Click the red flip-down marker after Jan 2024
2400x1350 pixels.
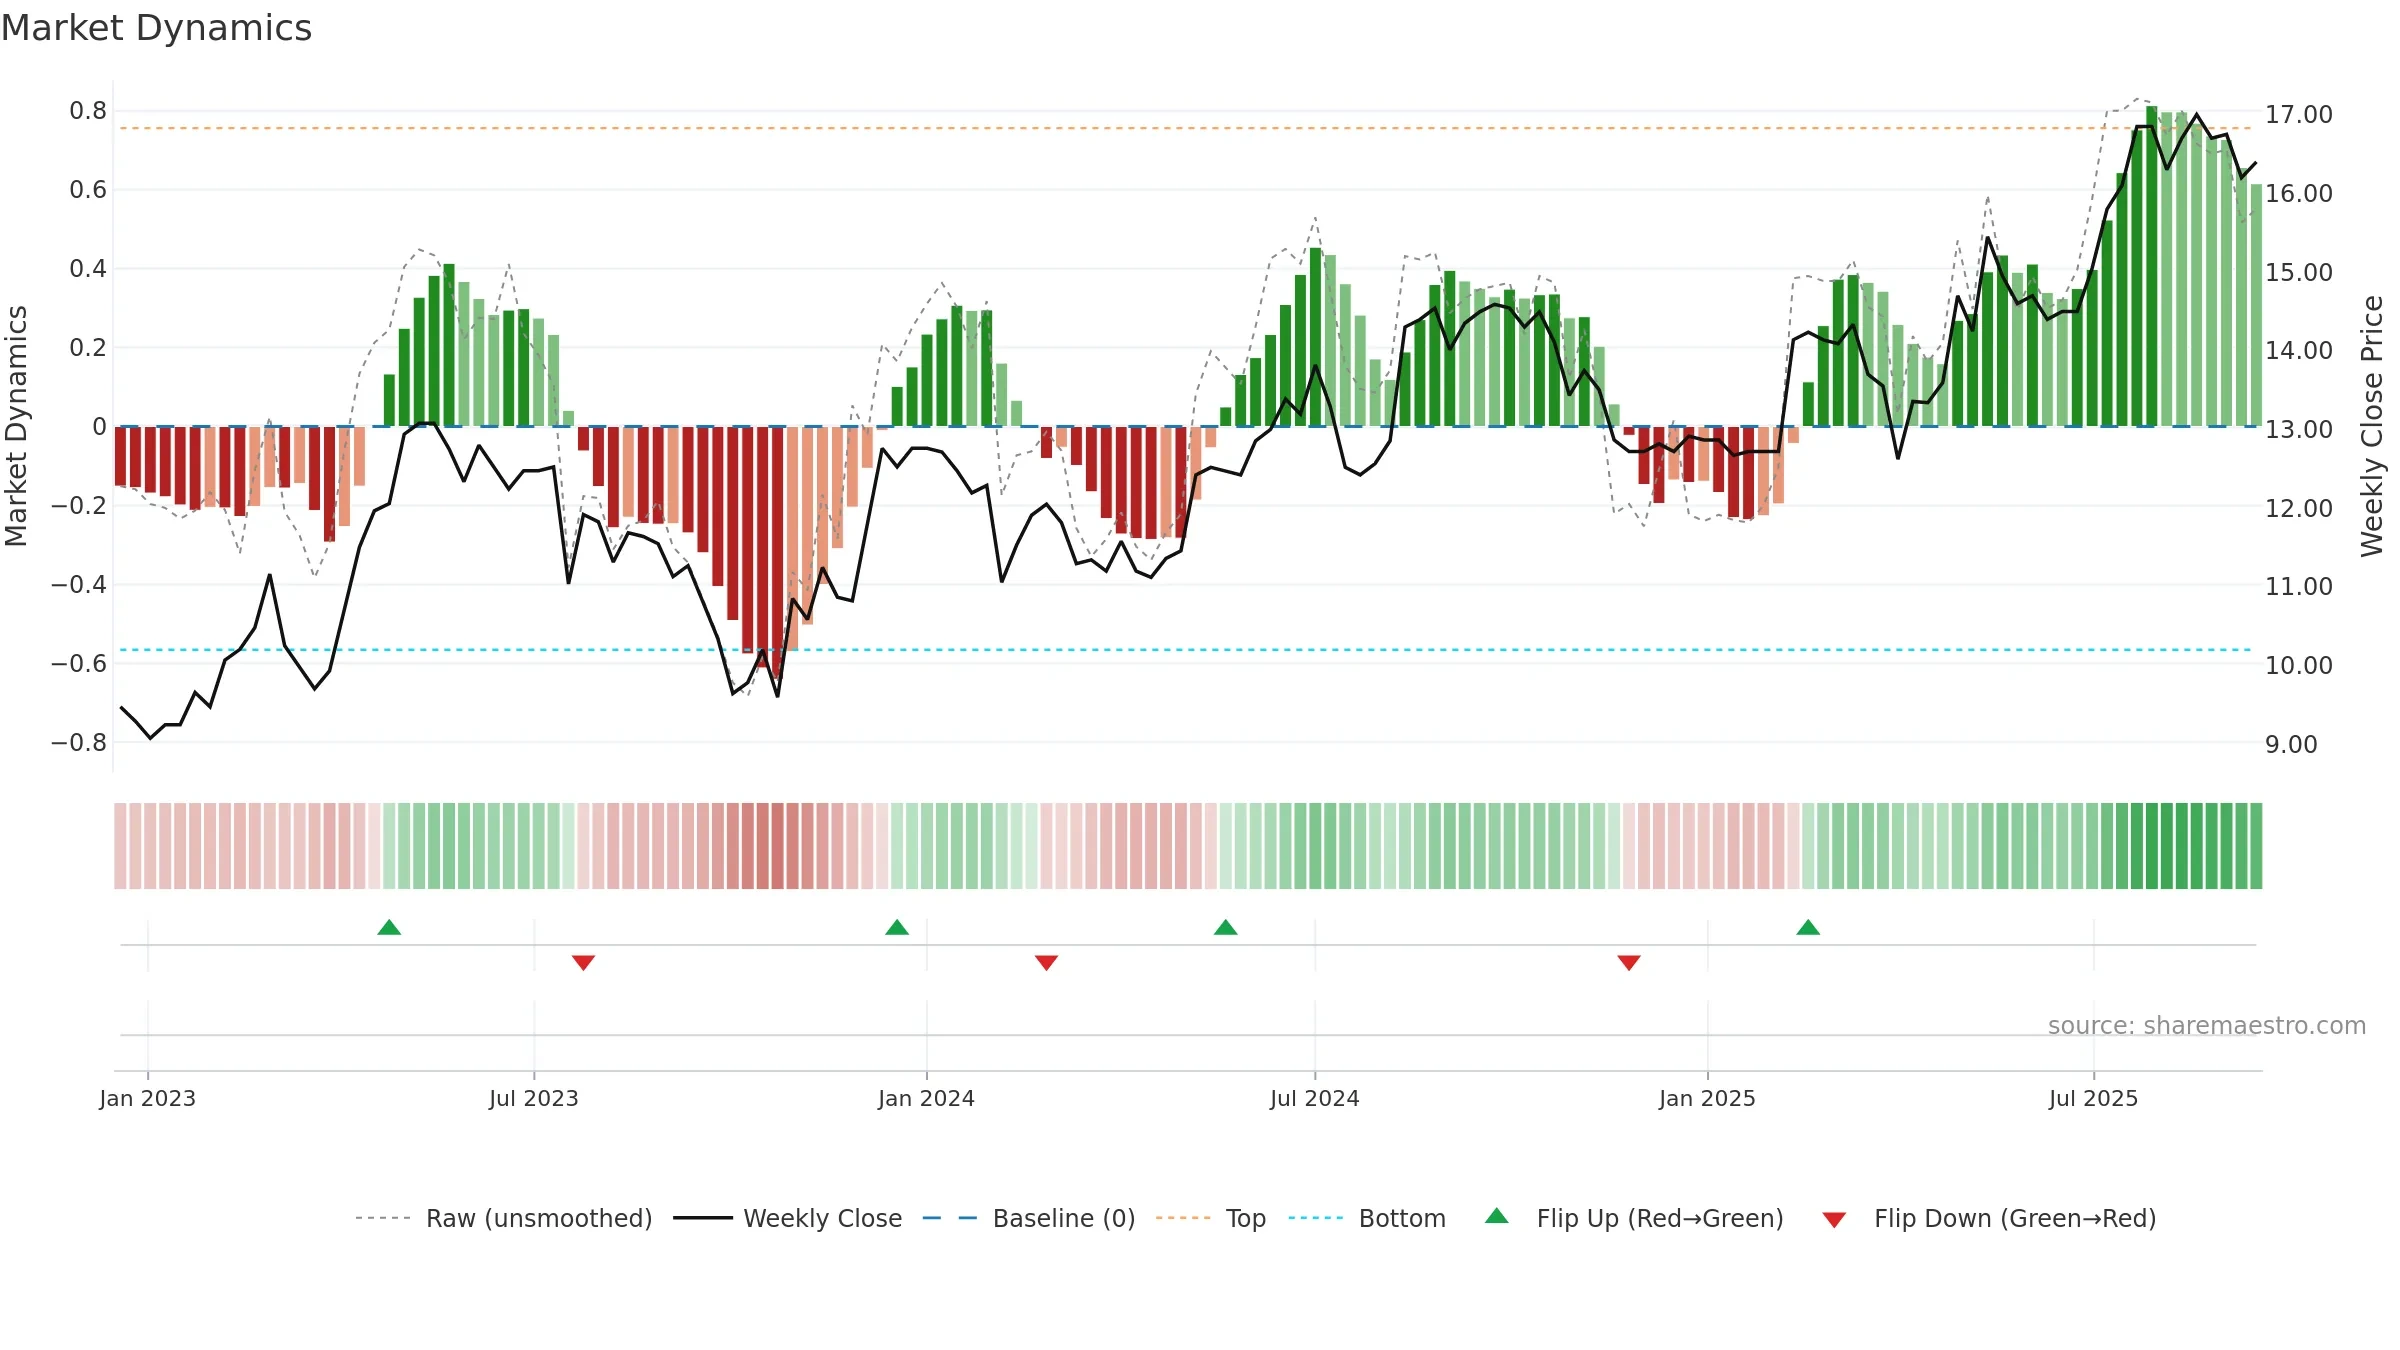(1046, 963)
